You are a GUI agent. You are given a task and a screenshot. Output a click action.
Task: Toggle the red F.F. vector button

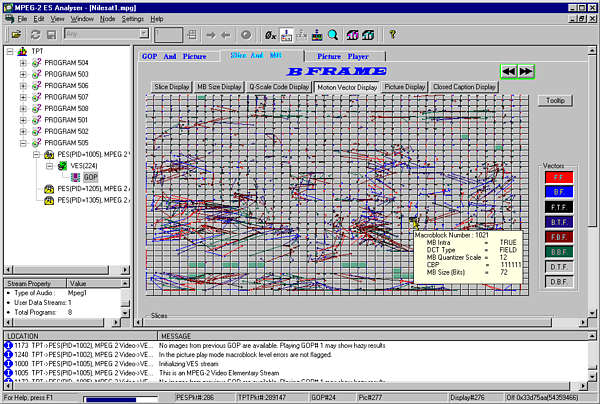point(555,177)
